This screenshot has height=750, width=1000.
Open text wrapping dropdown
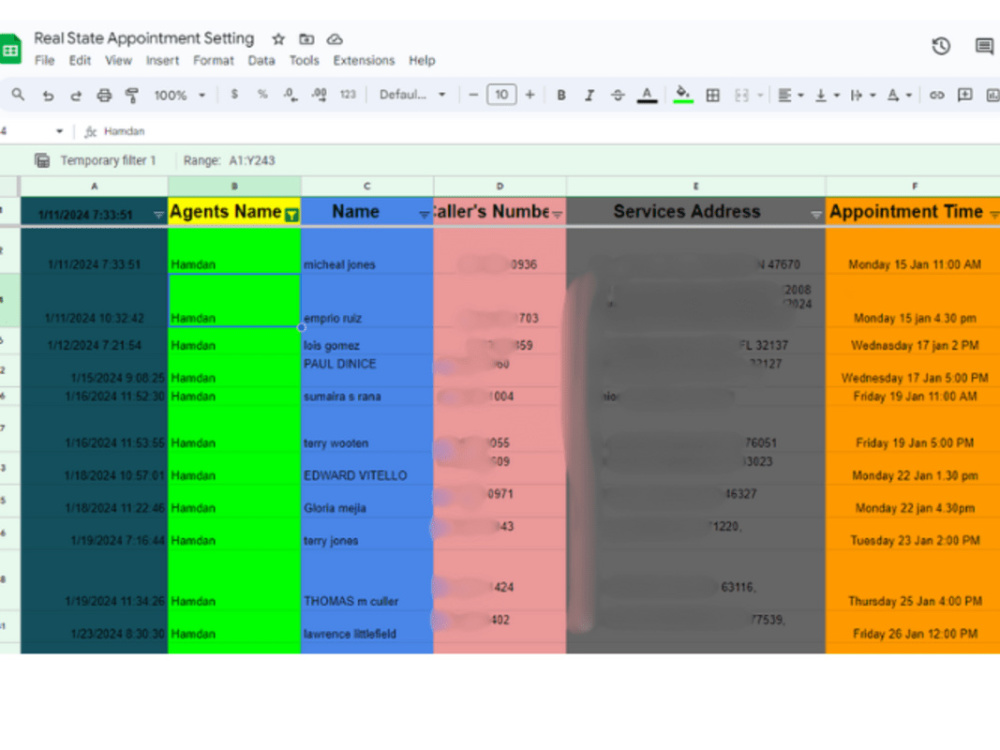(863, 95)
